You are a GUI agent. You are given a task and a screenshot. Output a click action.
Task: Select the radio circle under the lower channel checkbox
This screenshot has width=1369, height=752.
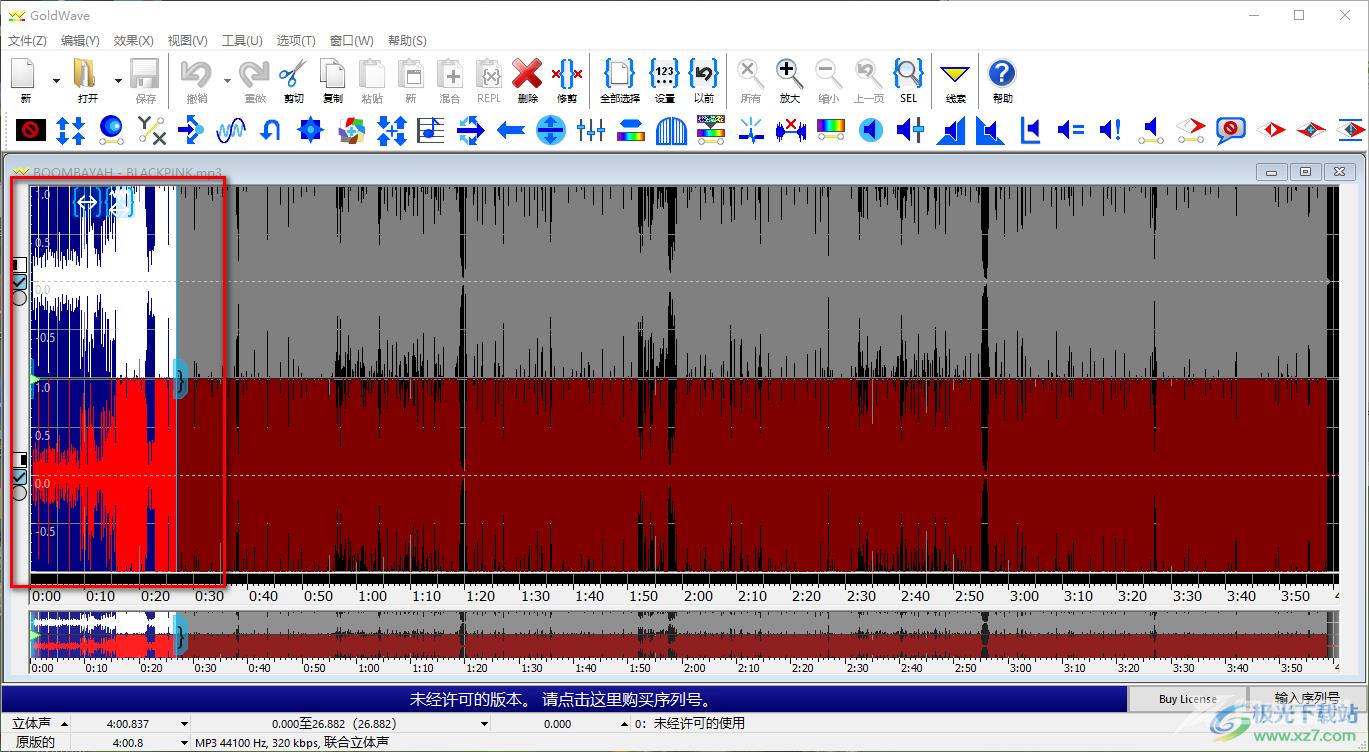click(x=19, y=492)
